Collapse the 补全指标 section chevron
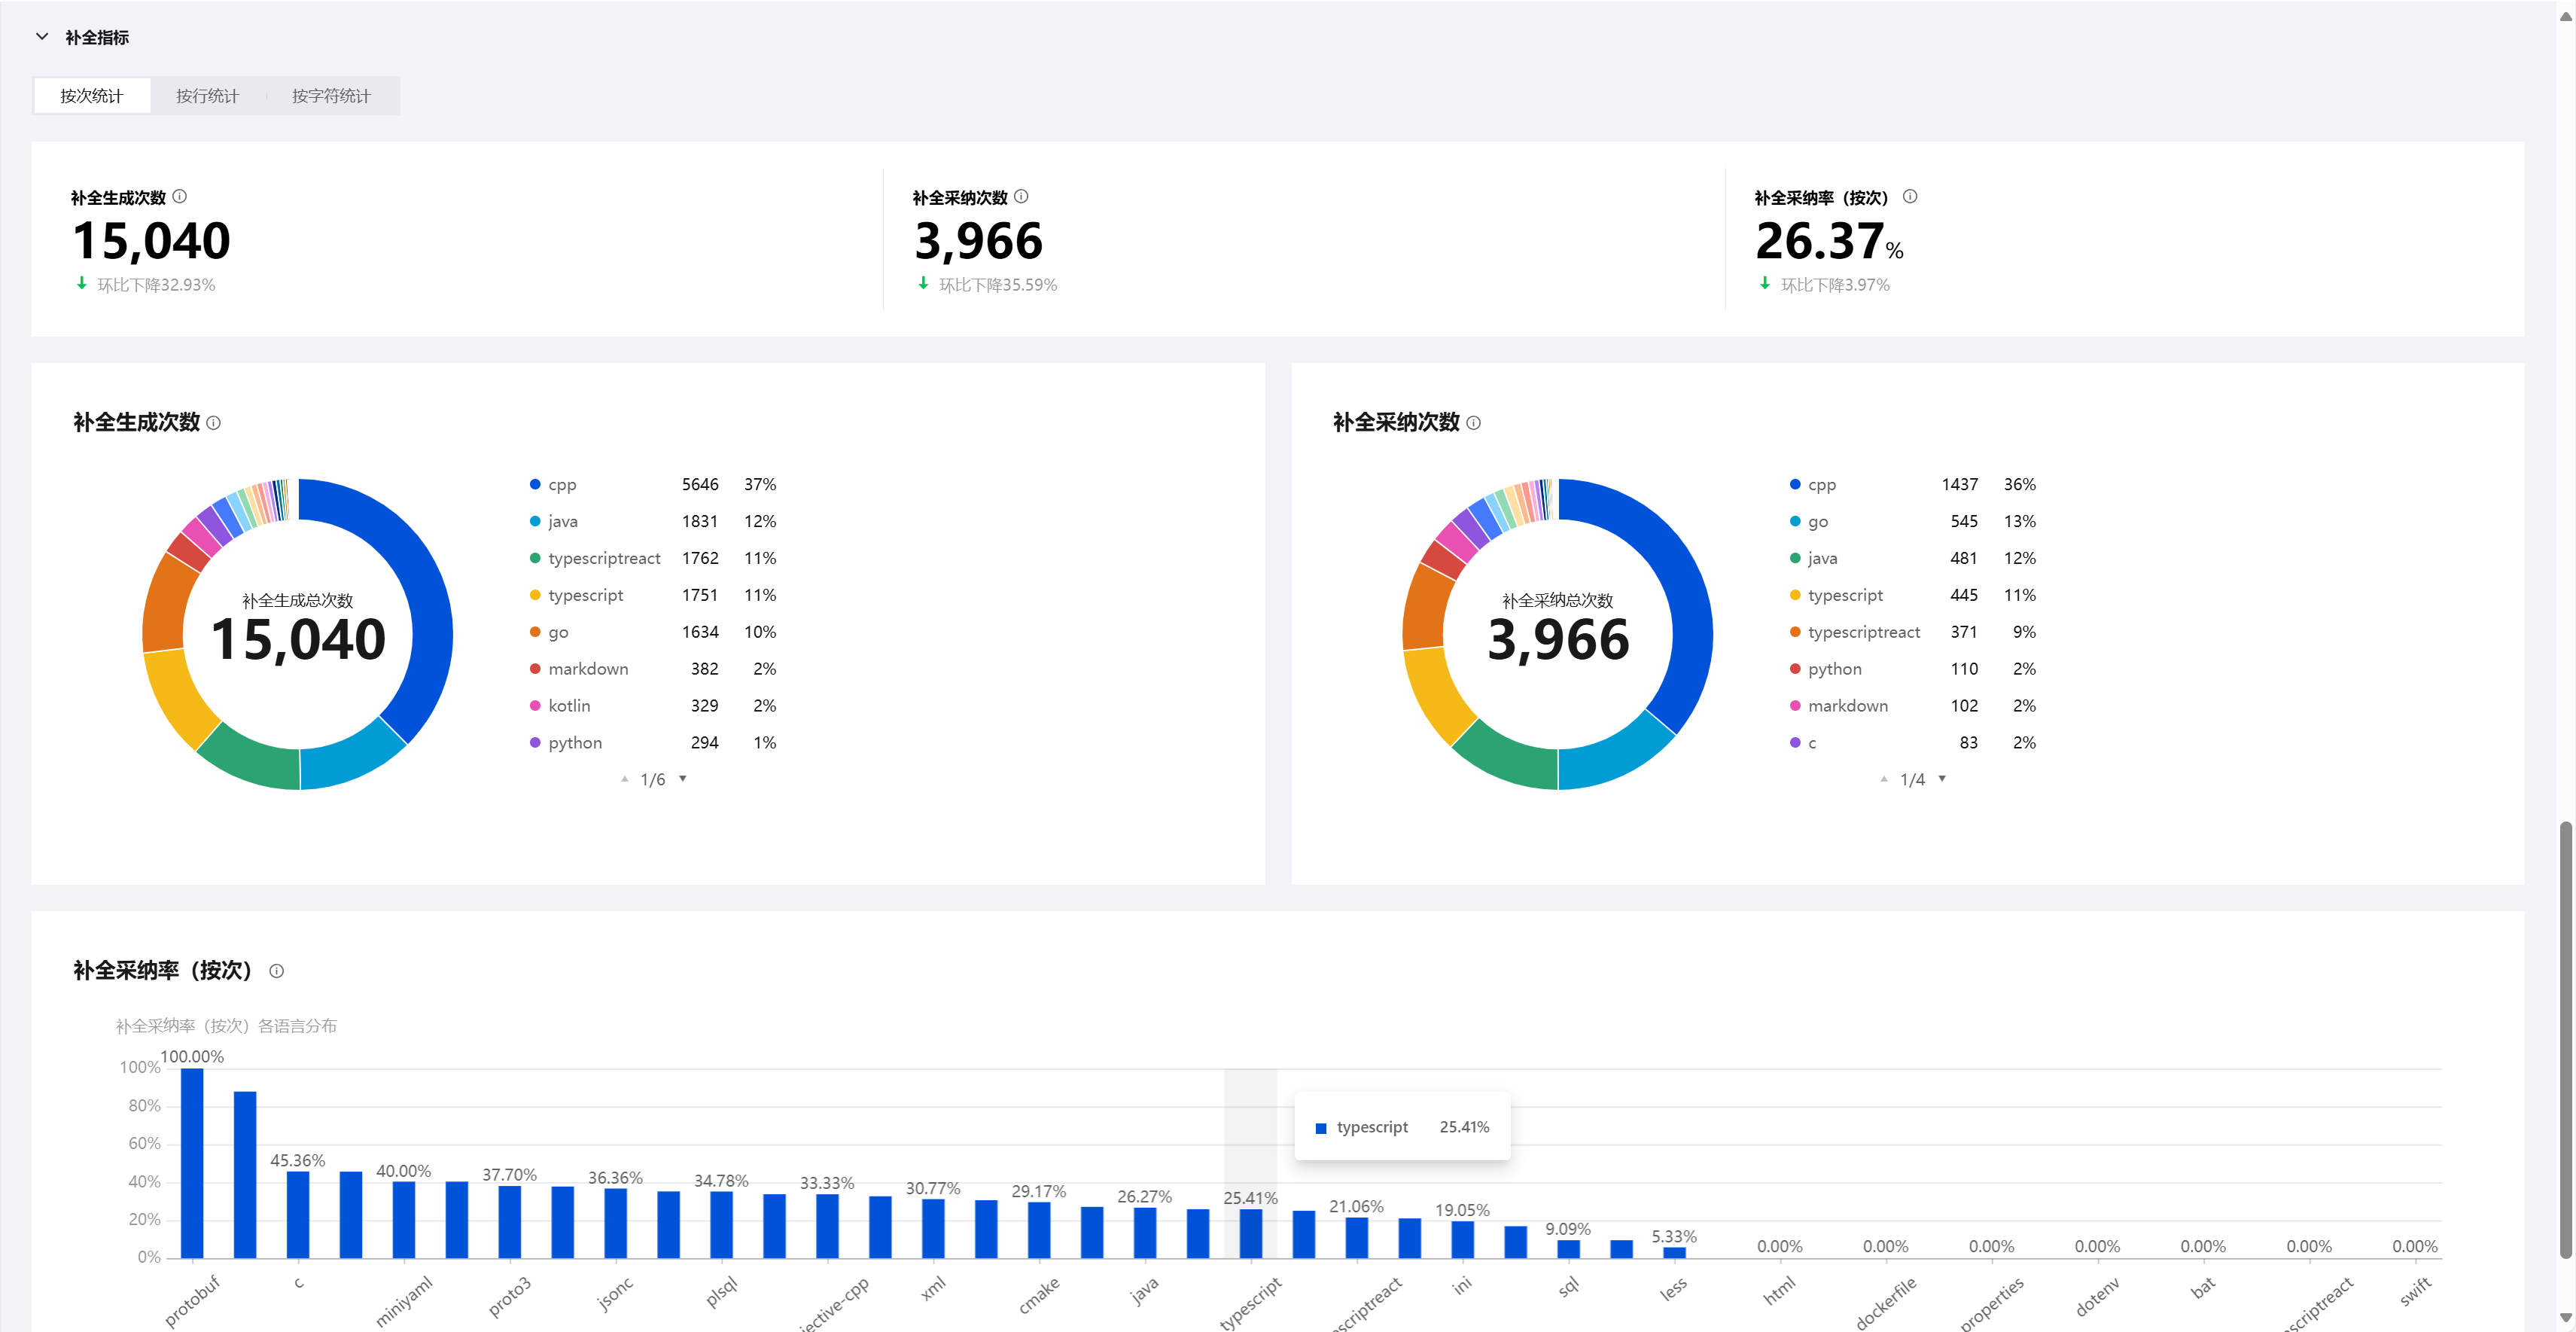Image resolution: width=2576 pixels, height=1332 pixels. point(42,37)
